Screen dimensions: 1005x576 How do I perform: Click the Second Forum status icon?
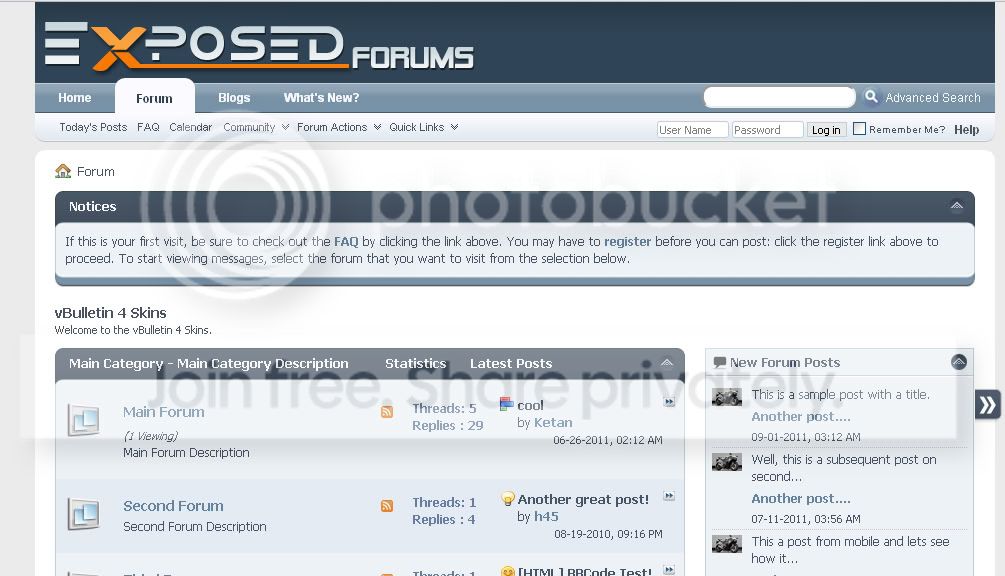[83, 514]
